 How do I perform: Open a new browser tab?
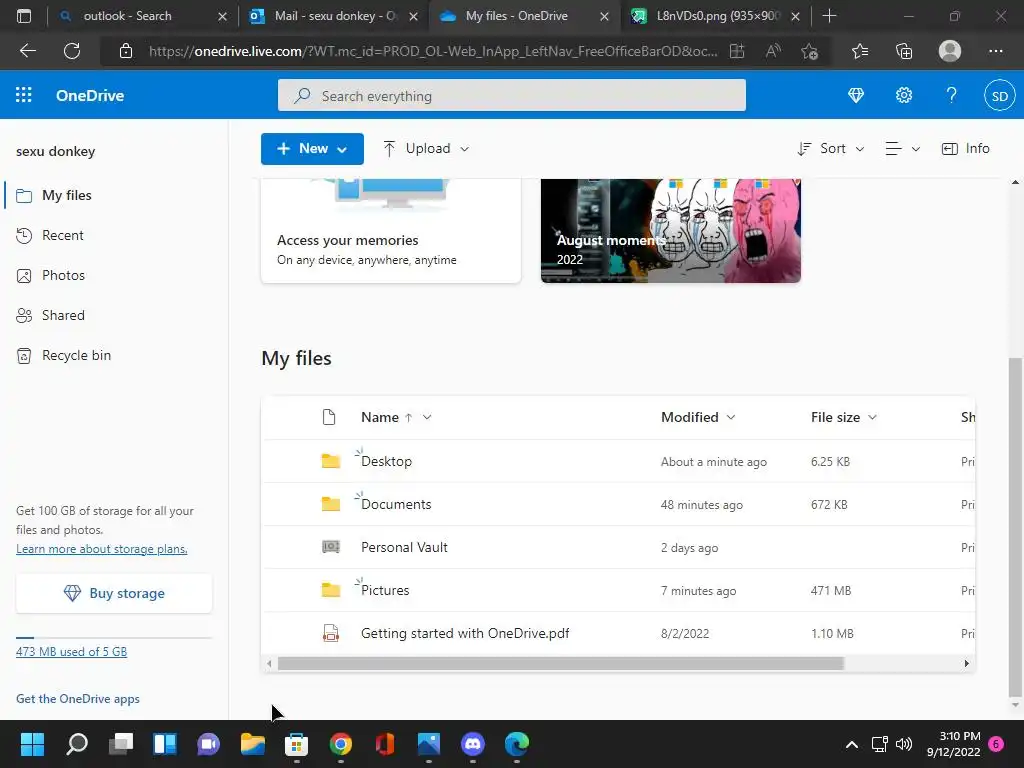coord(829,16)
